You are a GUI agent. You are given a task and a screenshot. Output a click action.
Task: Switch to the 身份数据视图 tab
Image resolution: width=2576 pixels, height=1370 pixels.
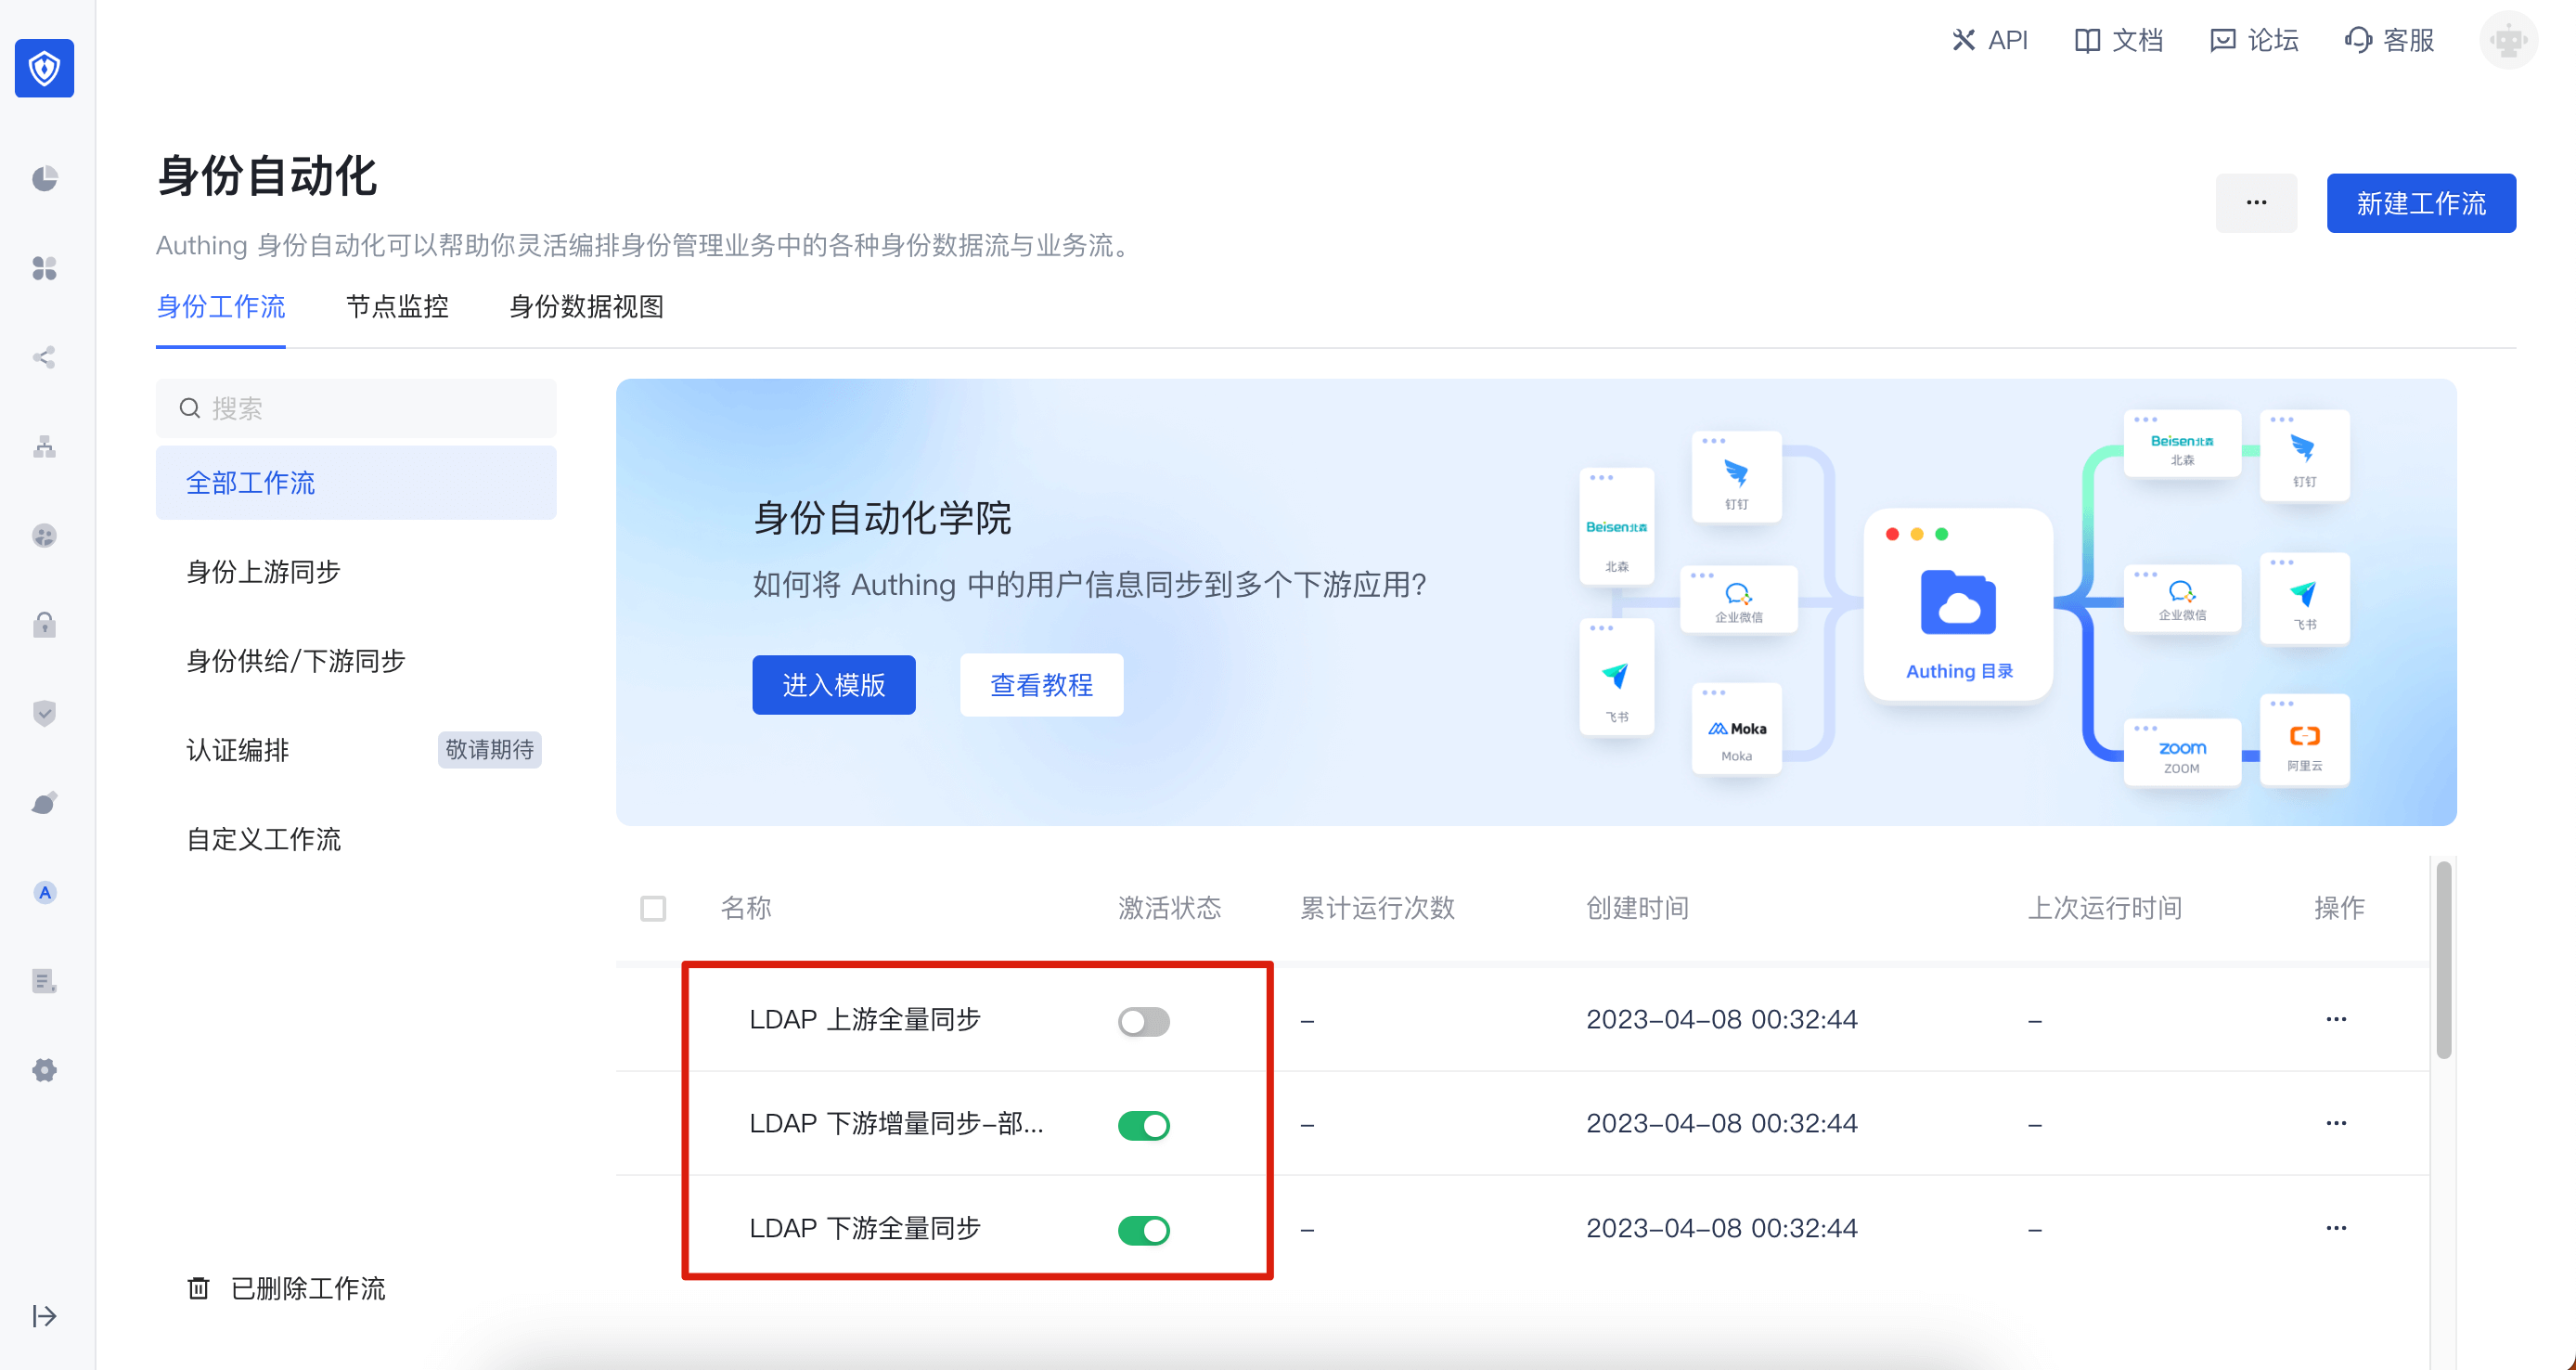point(586,306)
